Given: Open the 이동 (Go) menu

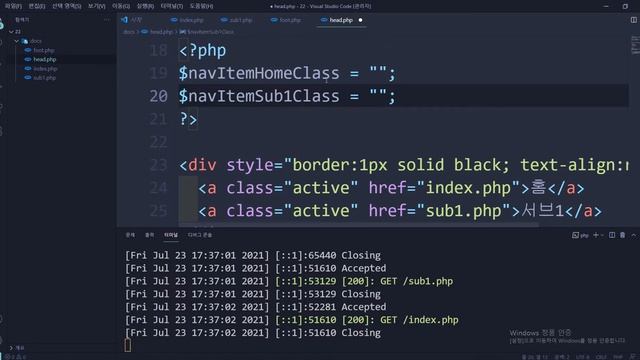Looking at the screenshot, I should [x=121, y=6].
